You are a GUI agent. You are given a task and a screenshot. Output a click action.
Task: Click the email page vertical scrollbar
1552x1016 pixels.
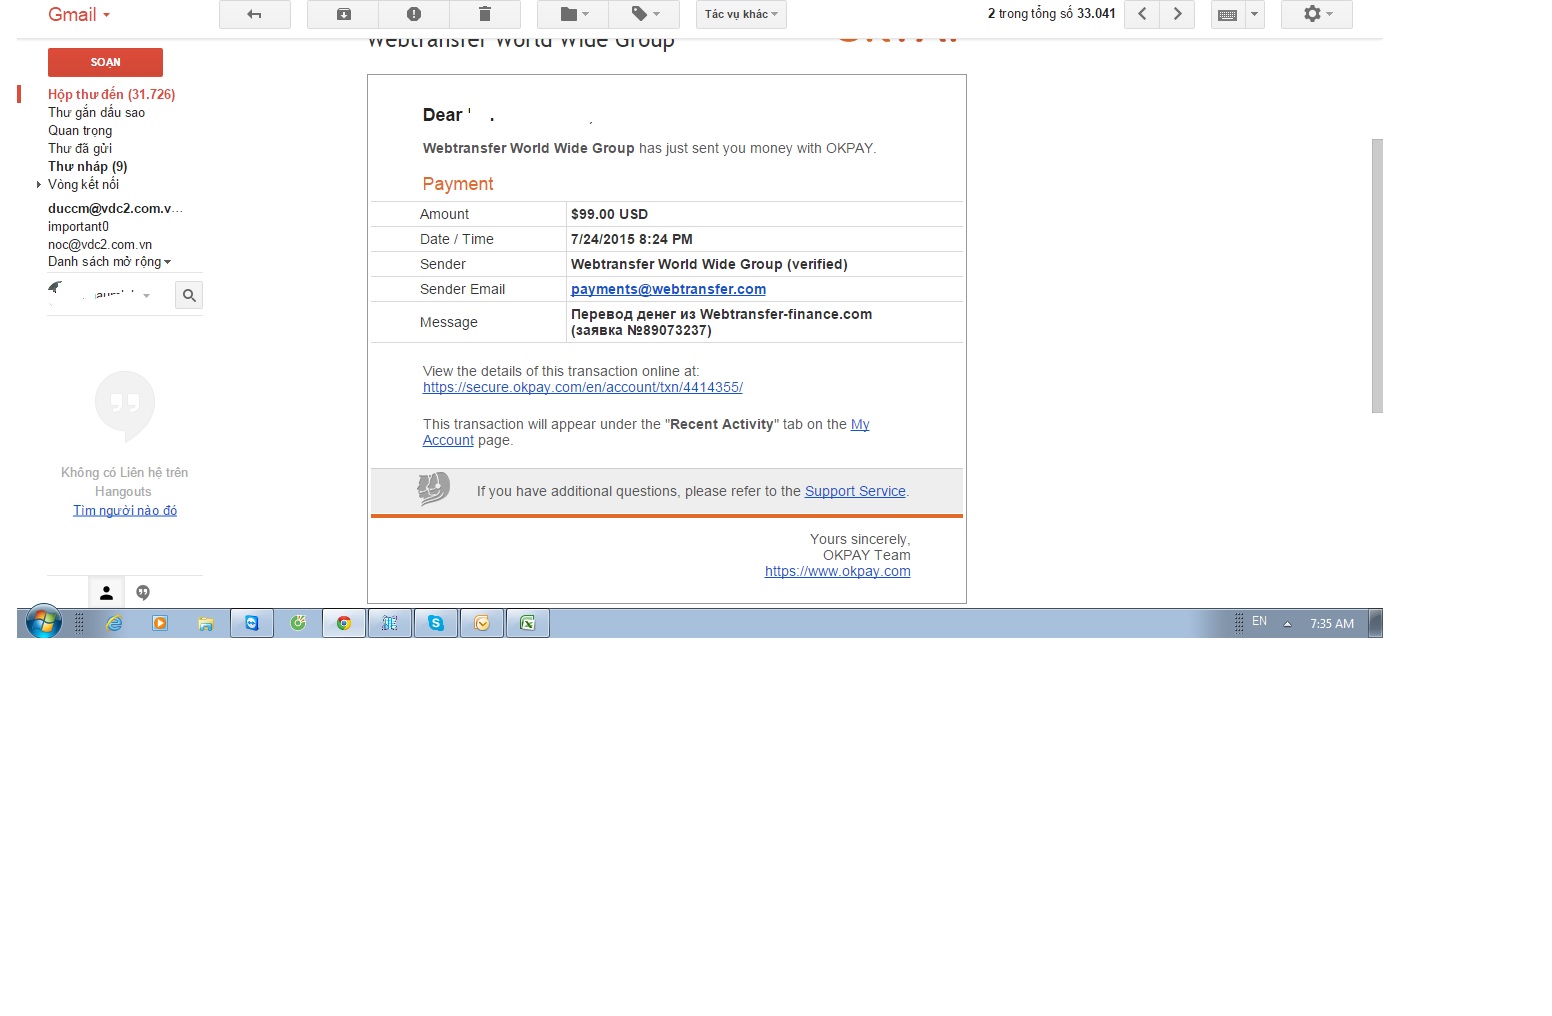(1377, 276)
